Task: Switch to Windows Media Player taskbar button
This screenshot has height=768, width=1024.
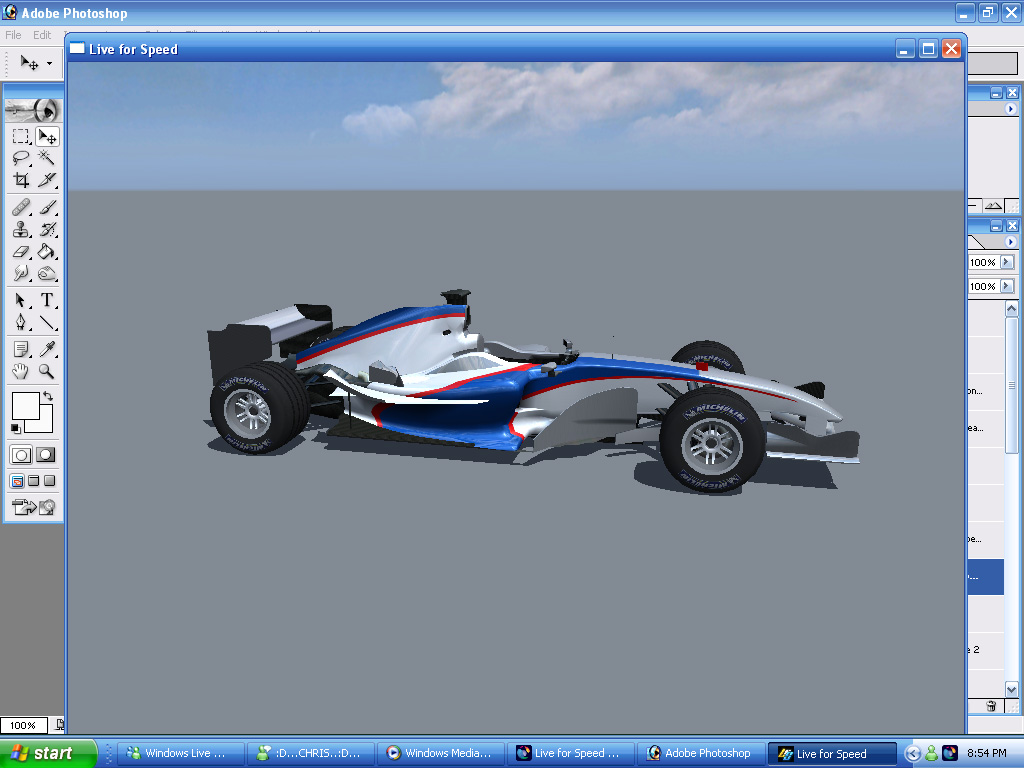Action: 441,753
